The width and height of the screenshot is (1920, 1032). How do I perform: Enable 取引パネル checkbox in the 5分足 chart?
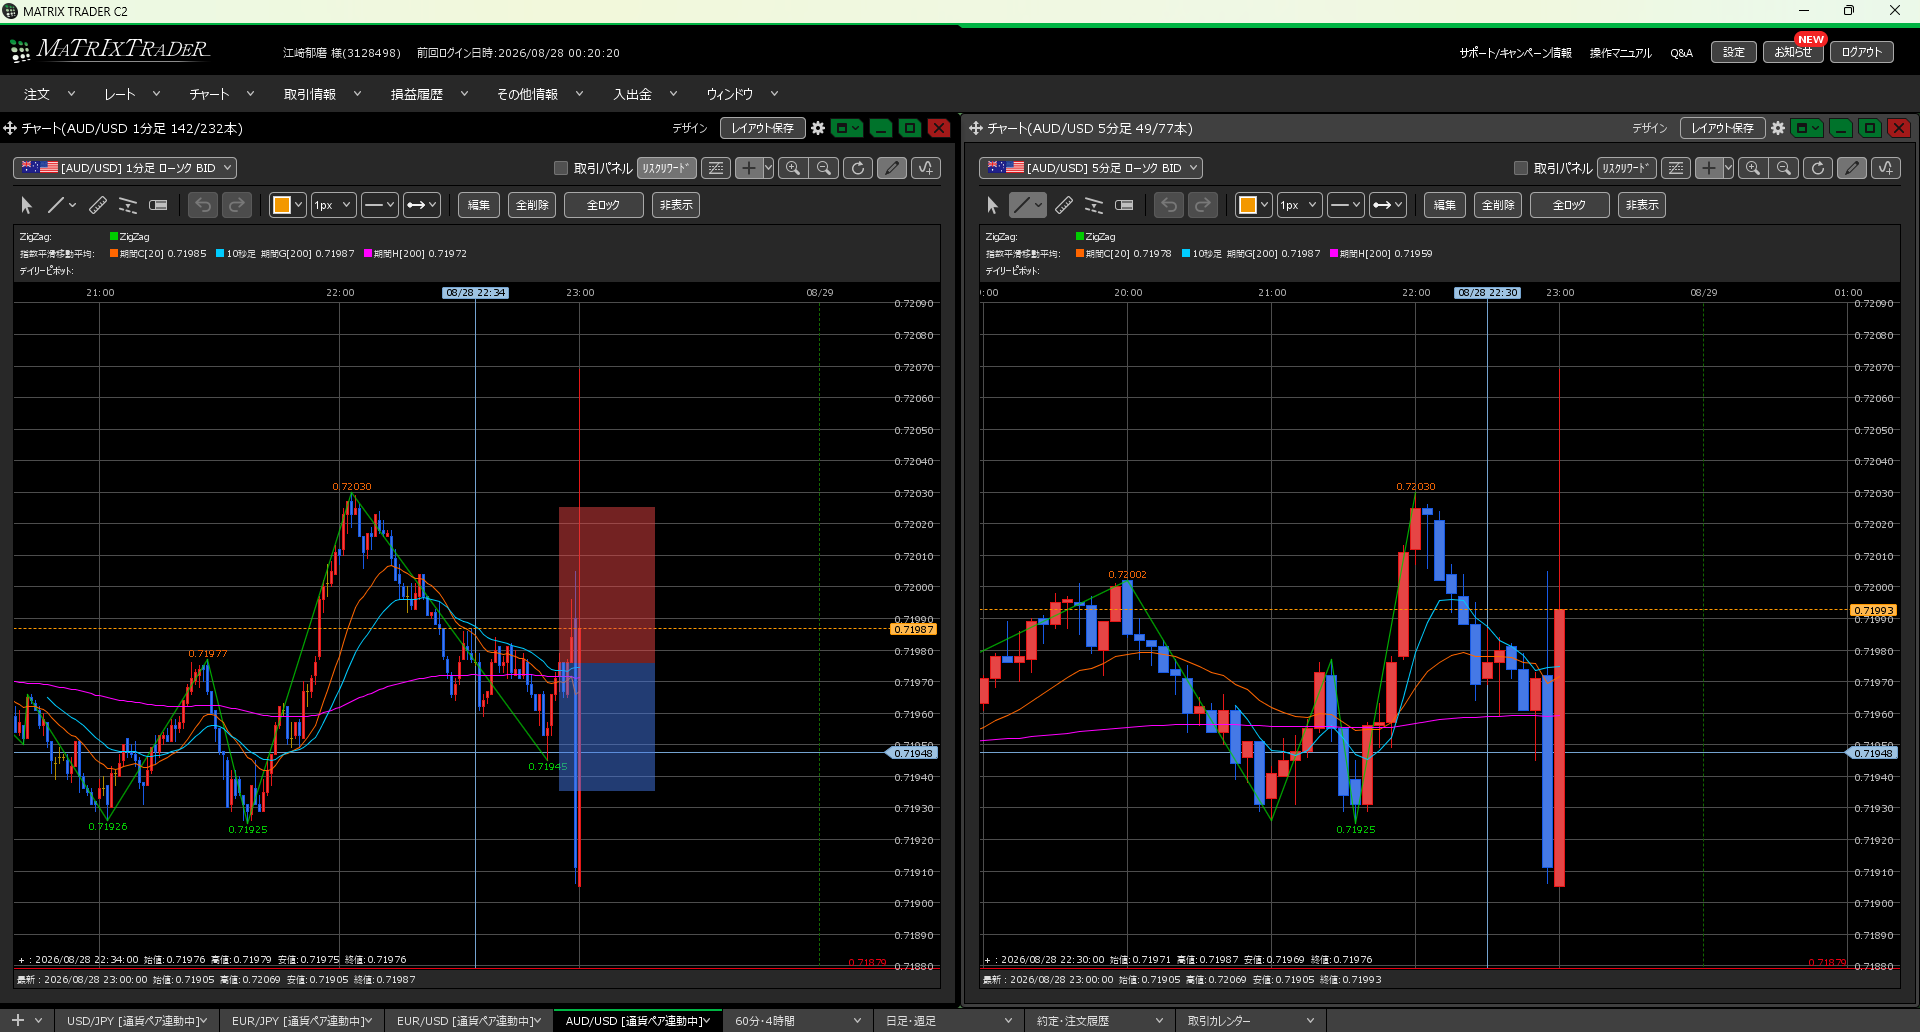1521,168
